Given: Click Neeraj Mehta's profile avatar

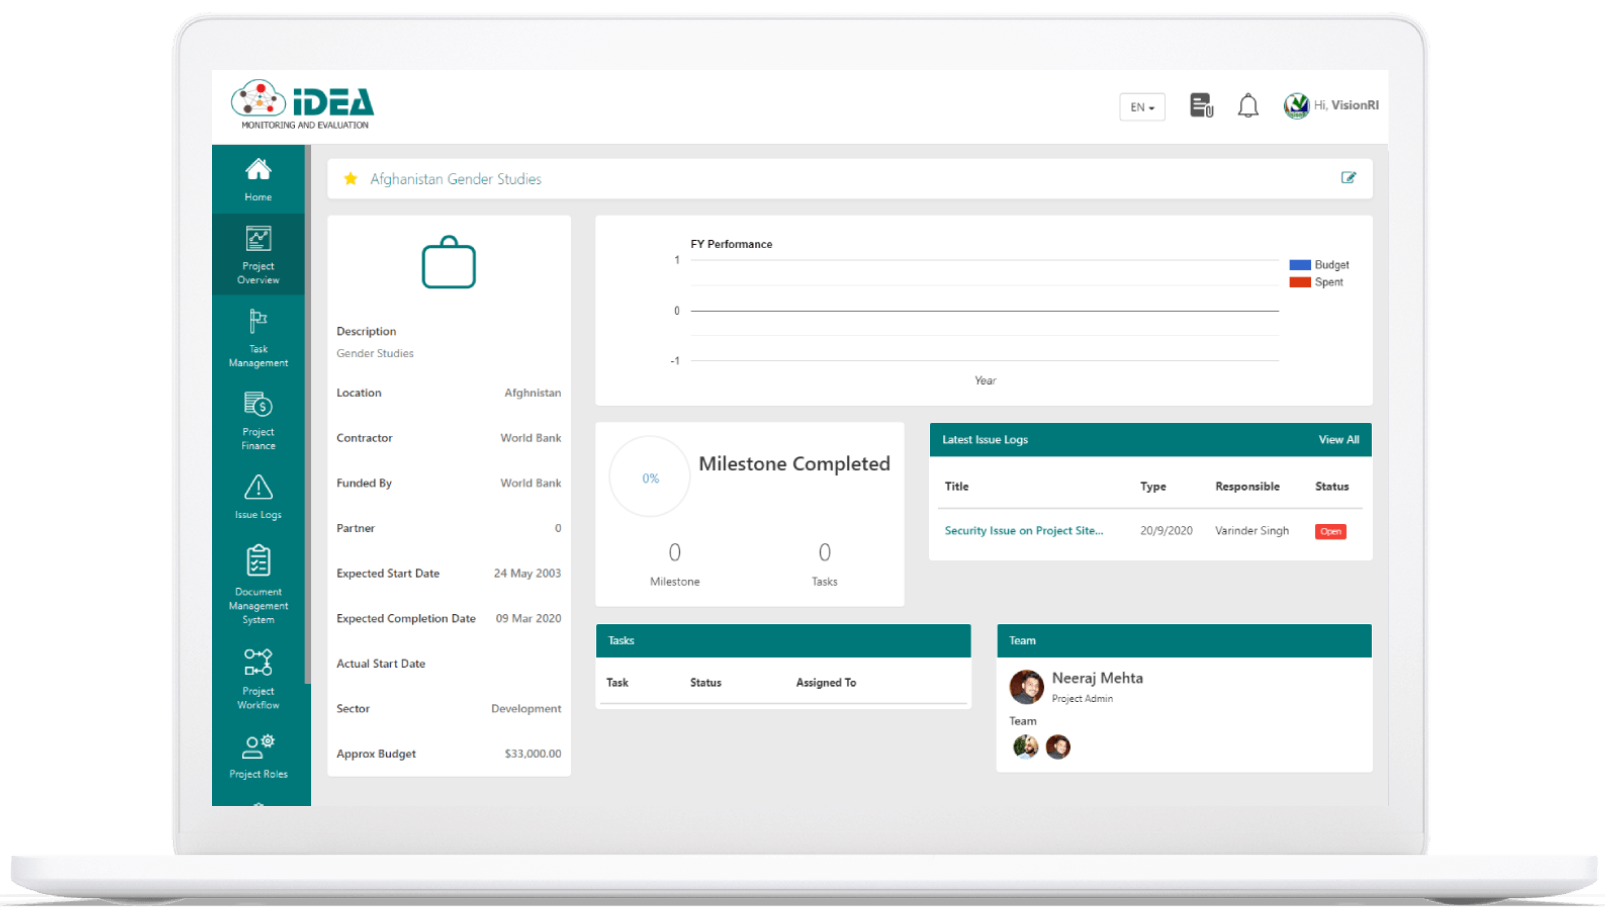Looking at the screenshot, I should point(1026,687).
